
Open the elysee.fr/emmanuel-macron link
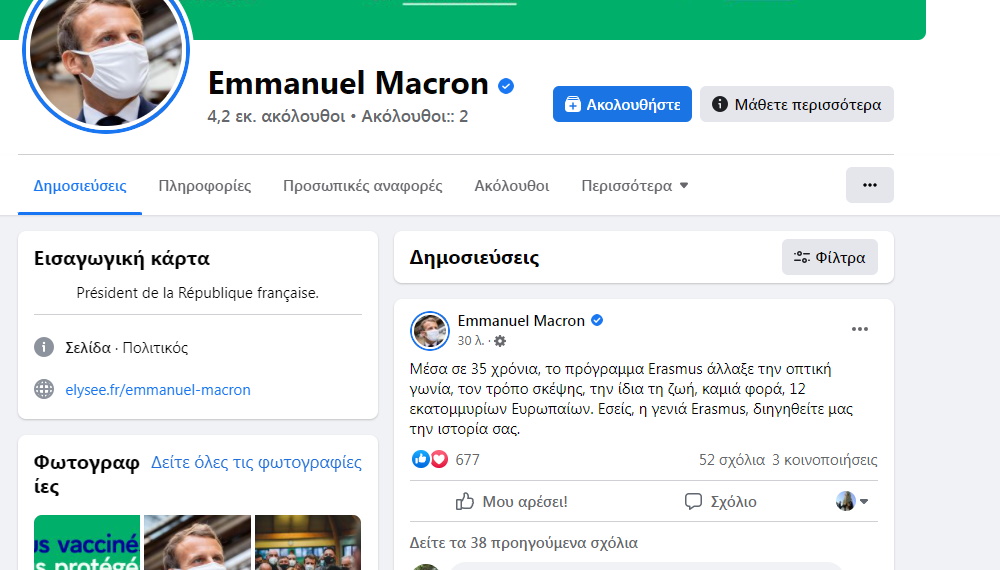(x=158, y=390)
